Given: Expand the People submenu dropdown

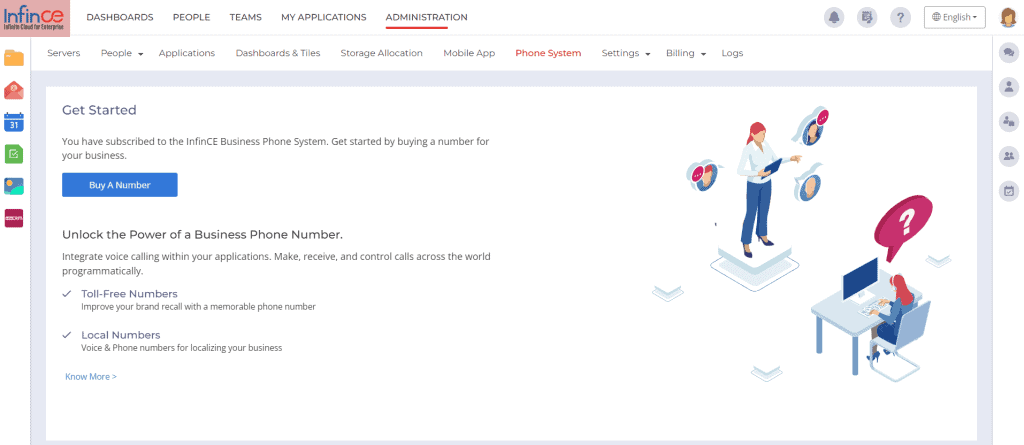Looking at the screenshot, I should pyautogui.click(x=122, y=54).
